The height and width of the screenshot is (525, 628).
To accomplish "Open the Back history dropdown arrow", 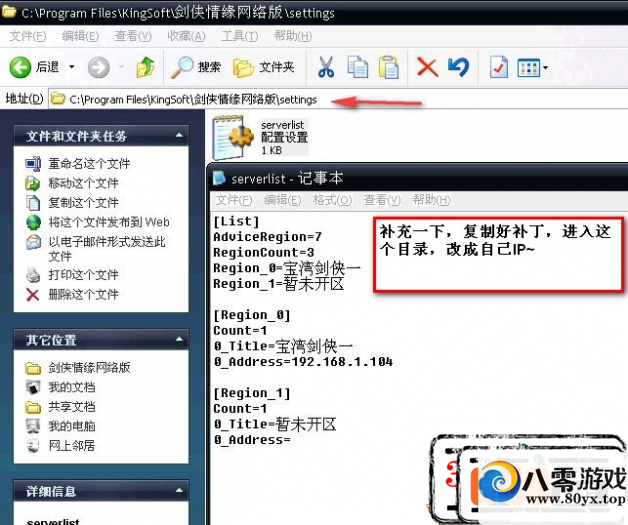I will click(x=72, y=66).
